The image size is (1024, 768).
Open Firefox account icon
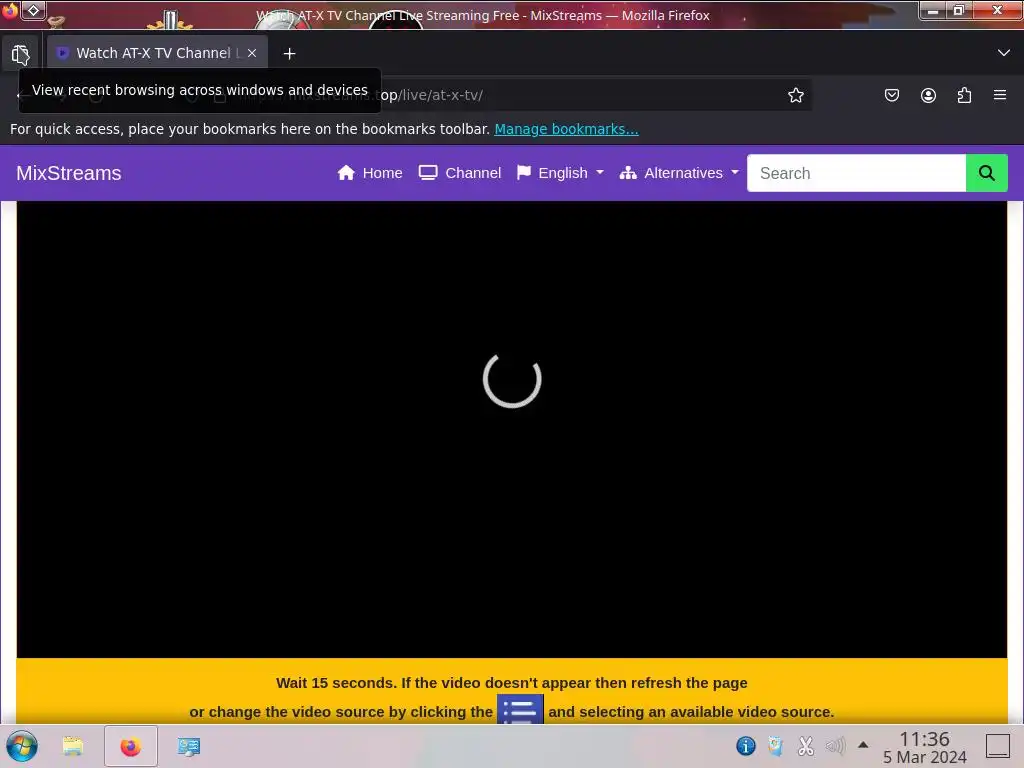tap(928, 95)
